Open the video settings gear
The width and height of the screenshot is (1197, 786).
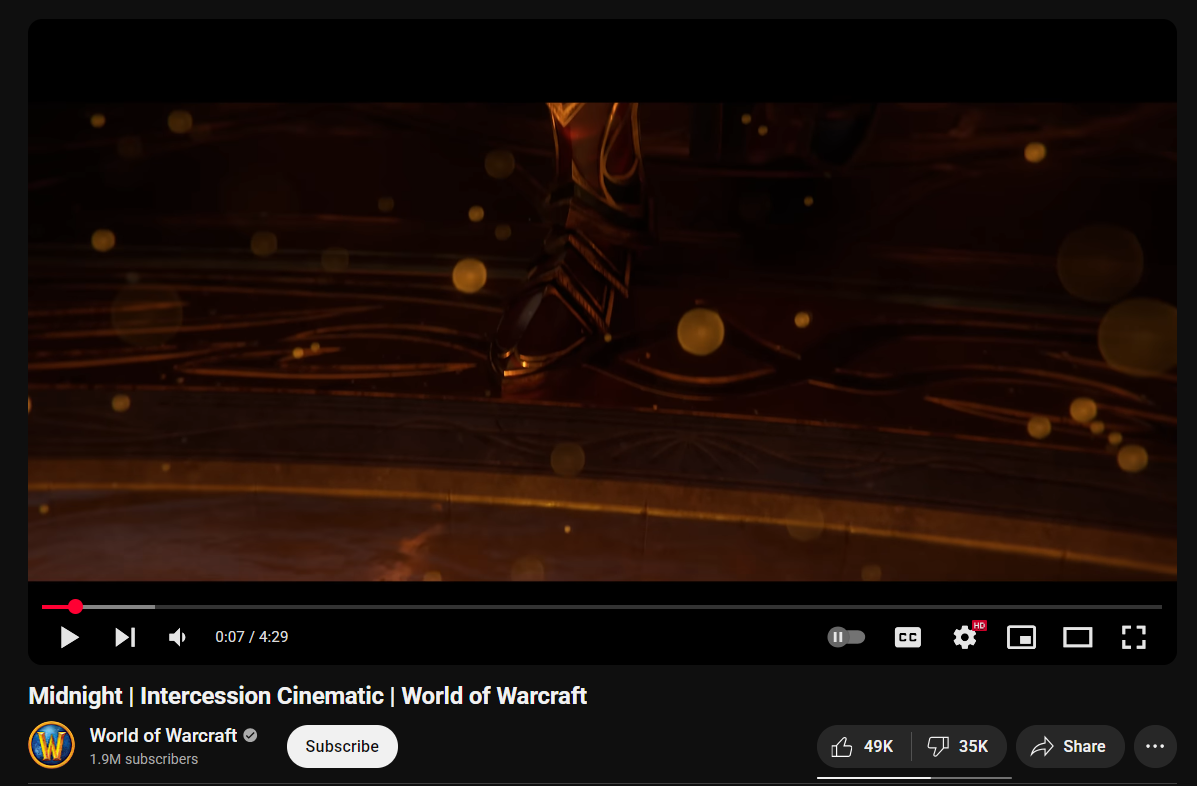(x=965, y=637)
